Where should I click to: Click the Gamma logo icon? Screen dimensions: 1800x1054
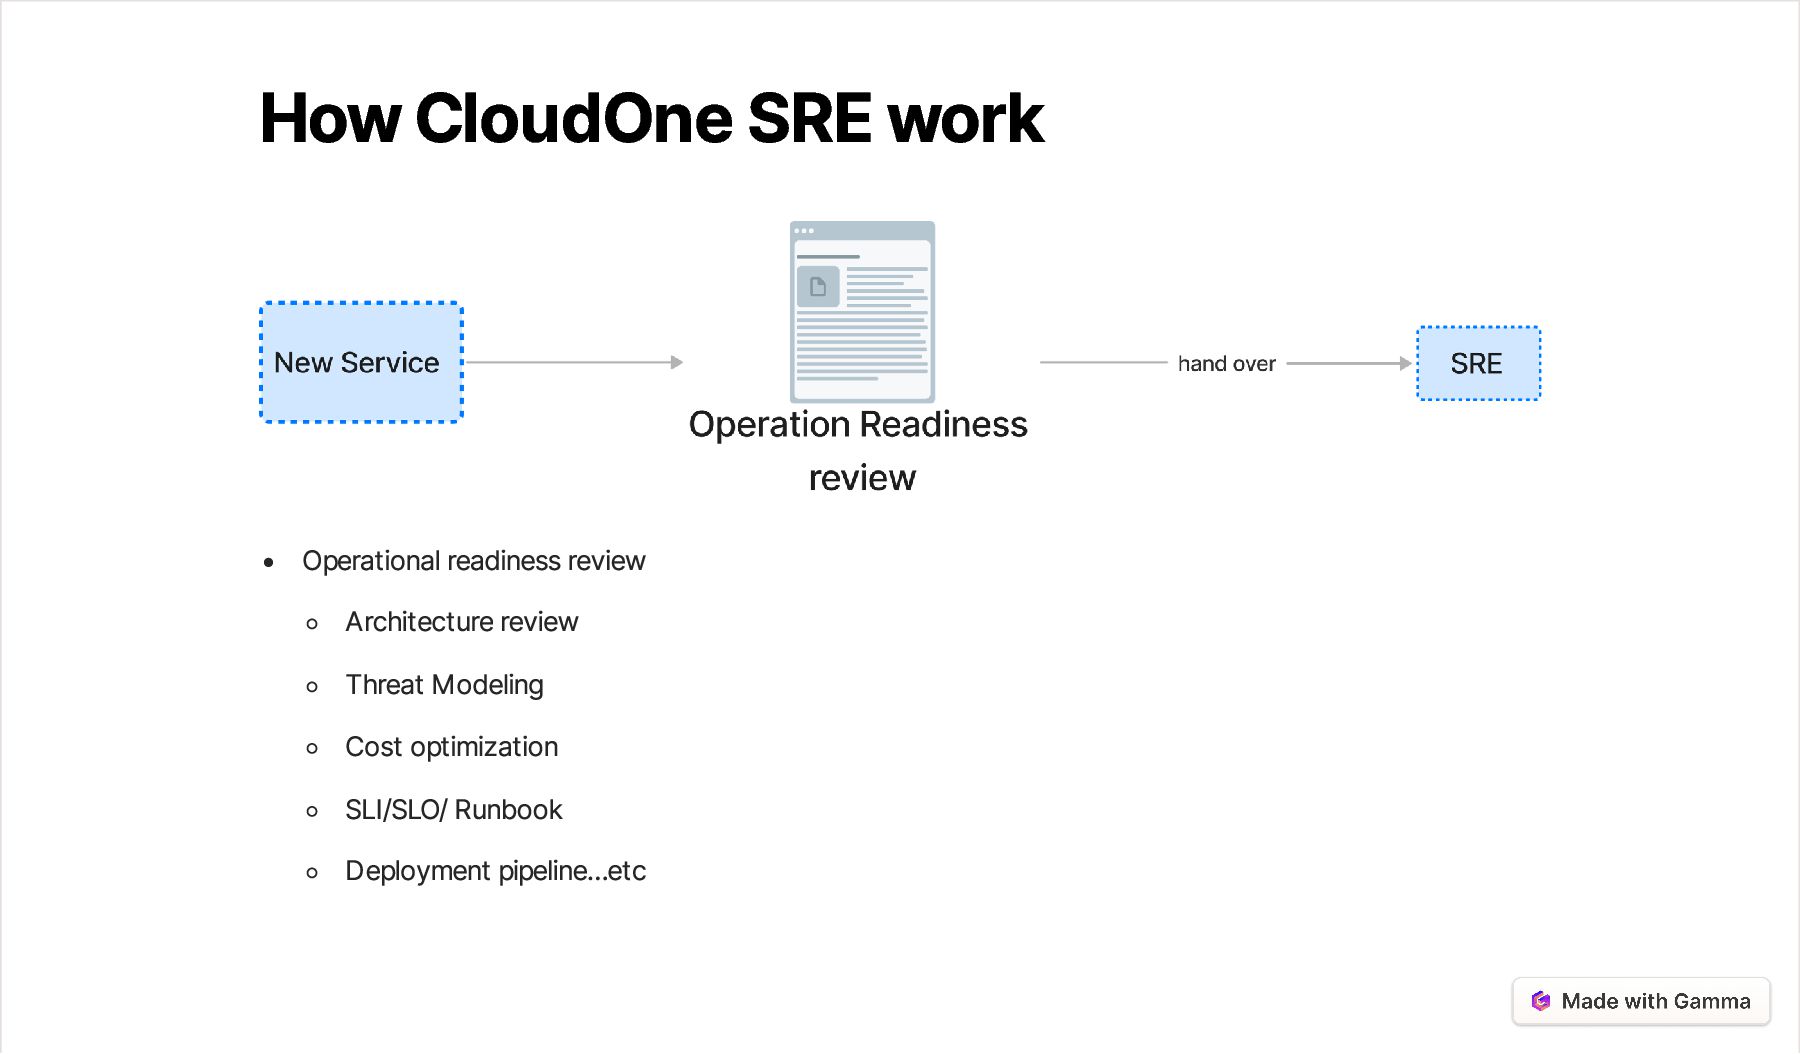coord(1541,1001)
